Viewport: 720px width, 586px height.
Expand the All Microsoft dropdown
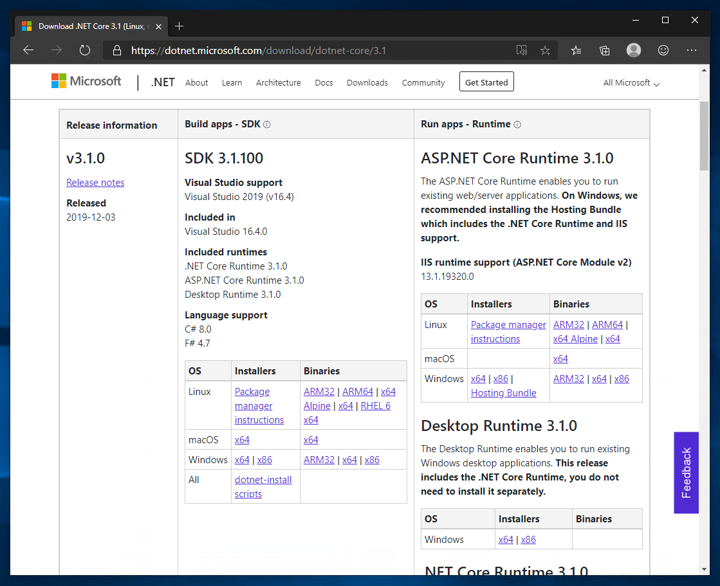click(631, 83)
